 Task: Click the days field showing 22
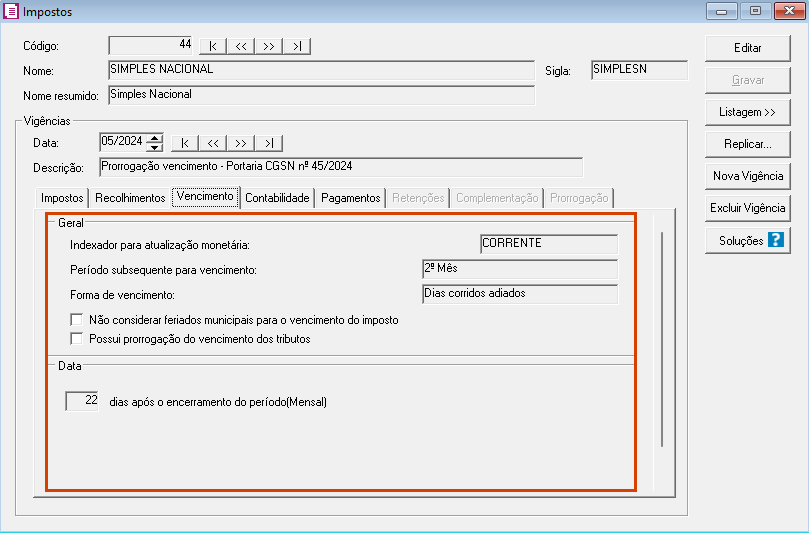tap(82, 401)
